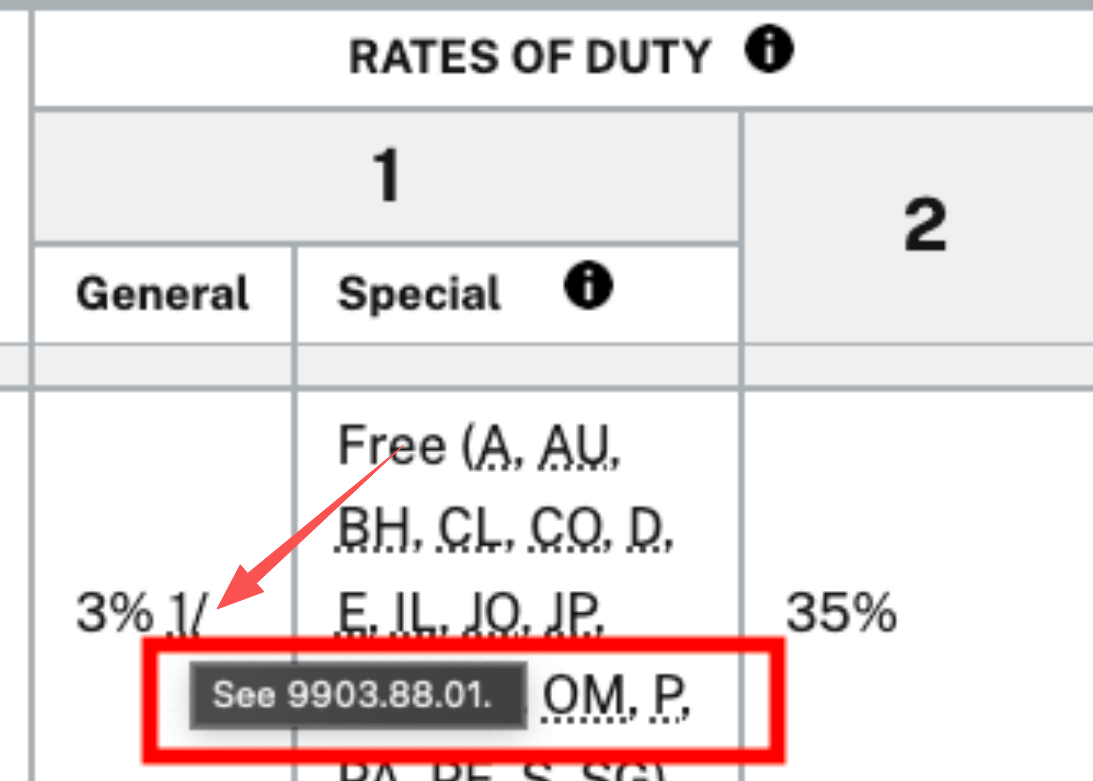Click the 35% column 2 rate
Viewport: 1093px width, 781px height.
840,612
